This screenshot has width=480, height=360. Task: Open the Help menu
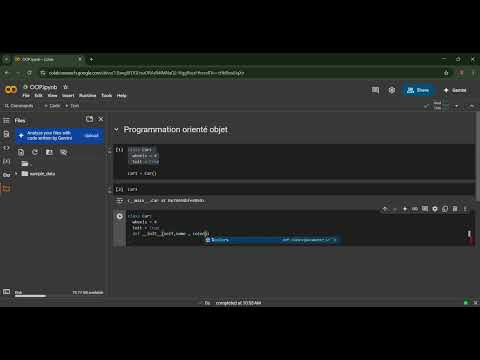click(x=122, y=96)
